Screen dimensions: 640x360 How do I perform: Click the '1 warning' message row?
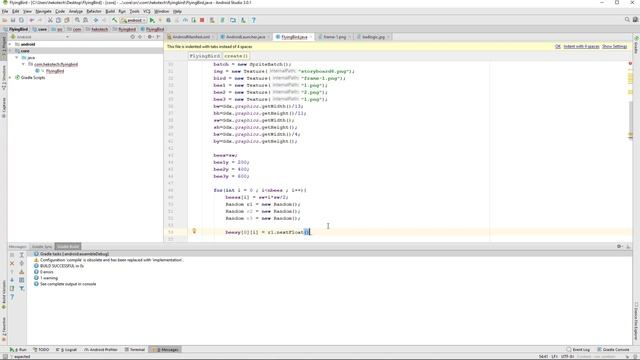49,278
